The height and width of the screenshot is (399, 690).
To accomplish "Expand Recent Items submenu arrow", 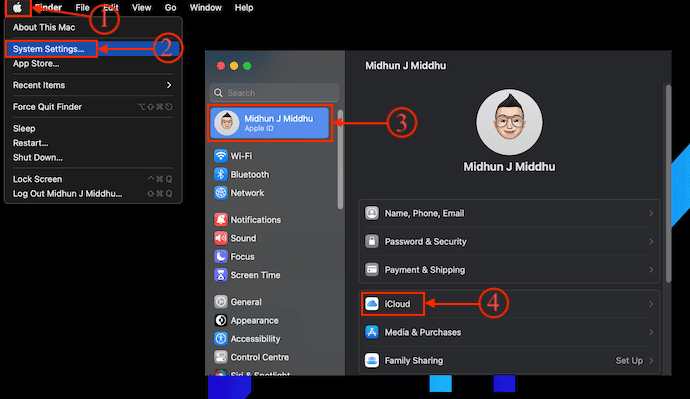I will 169,85.
